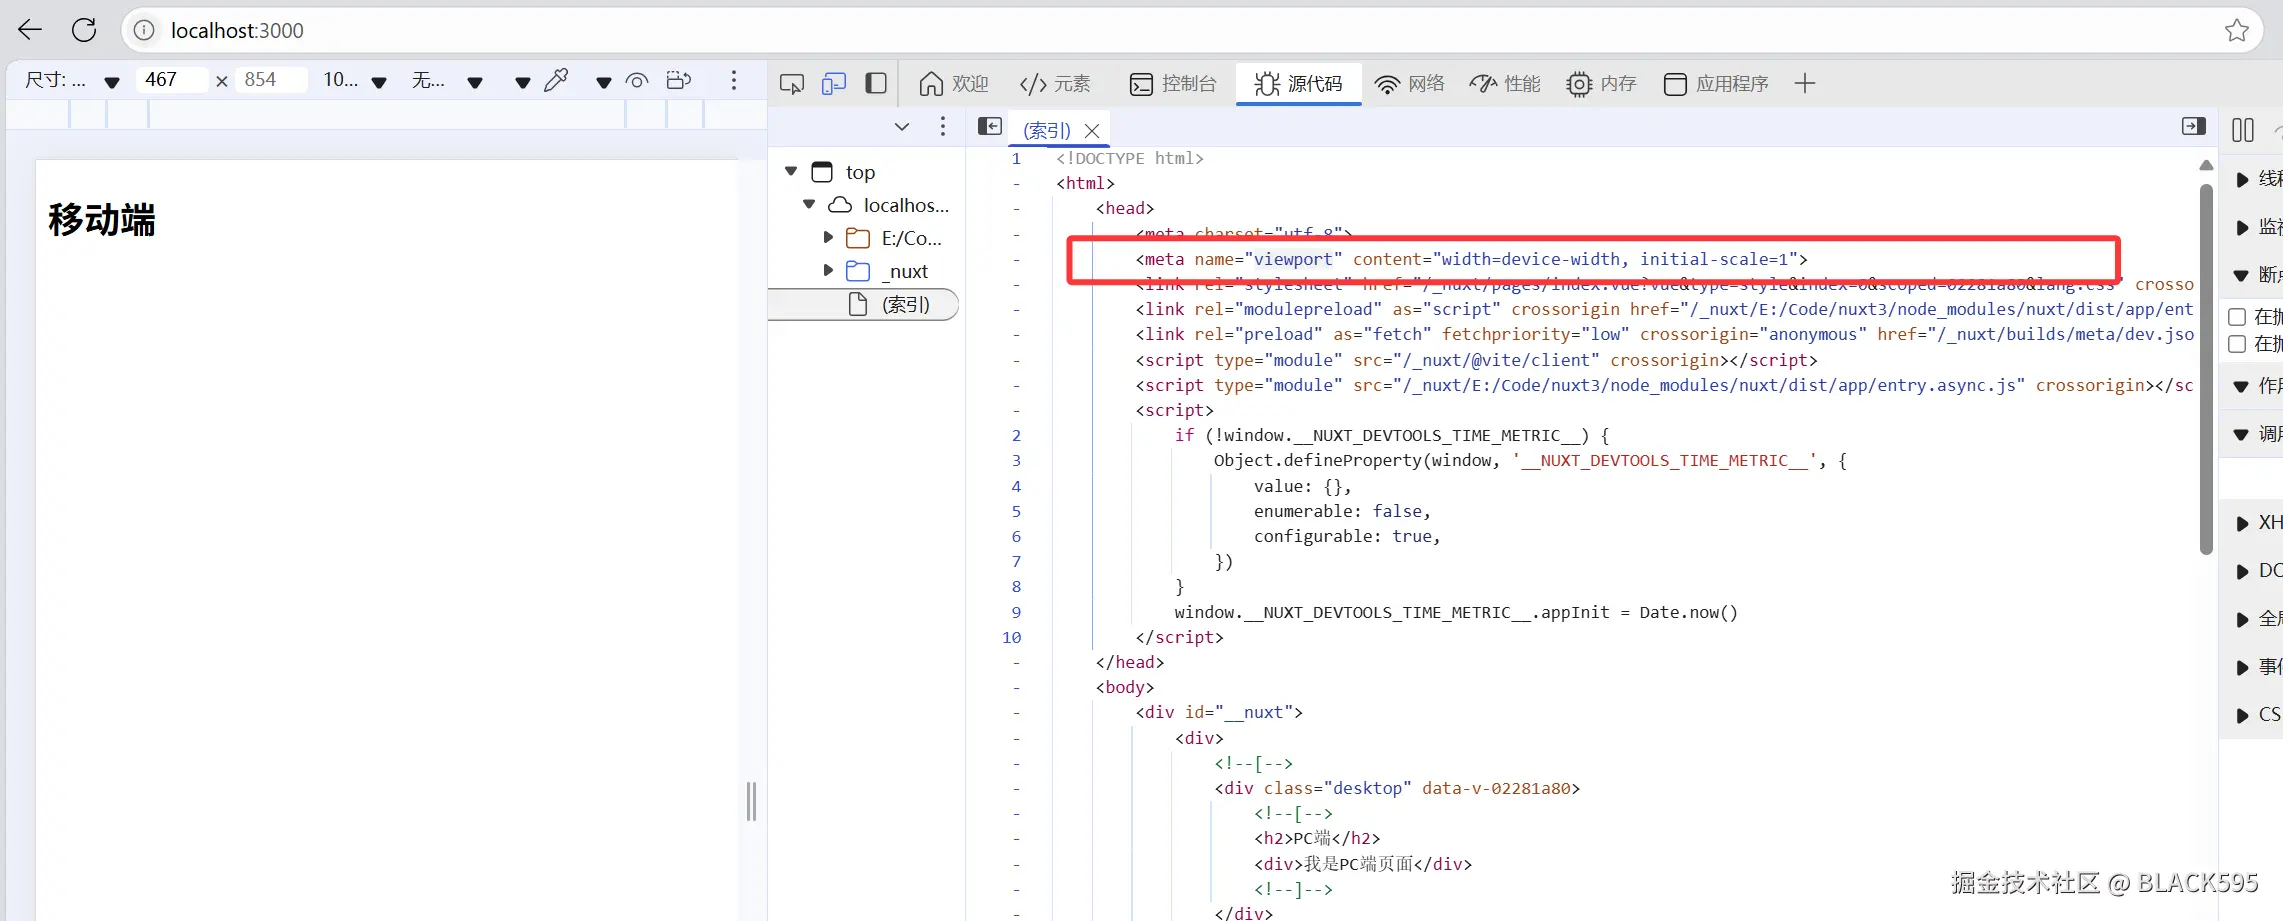Open the zoom dropdown showing 10...

[x=355, y=80]
